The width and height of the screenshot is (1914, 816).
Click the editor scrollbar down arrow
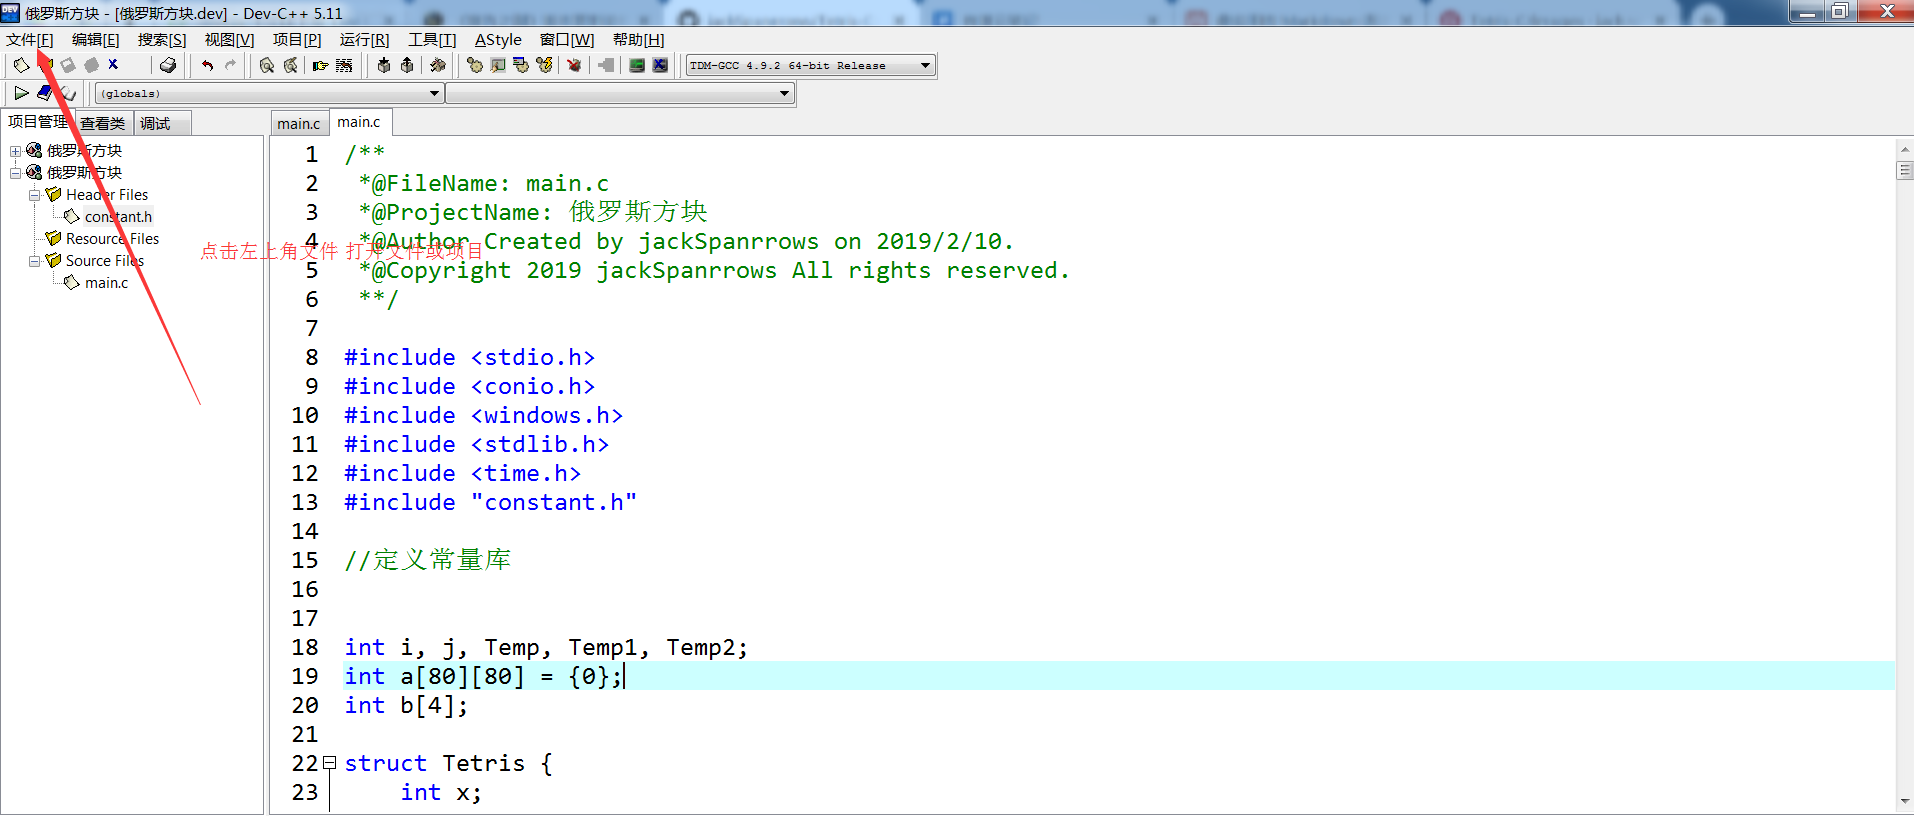[1904, 802]
